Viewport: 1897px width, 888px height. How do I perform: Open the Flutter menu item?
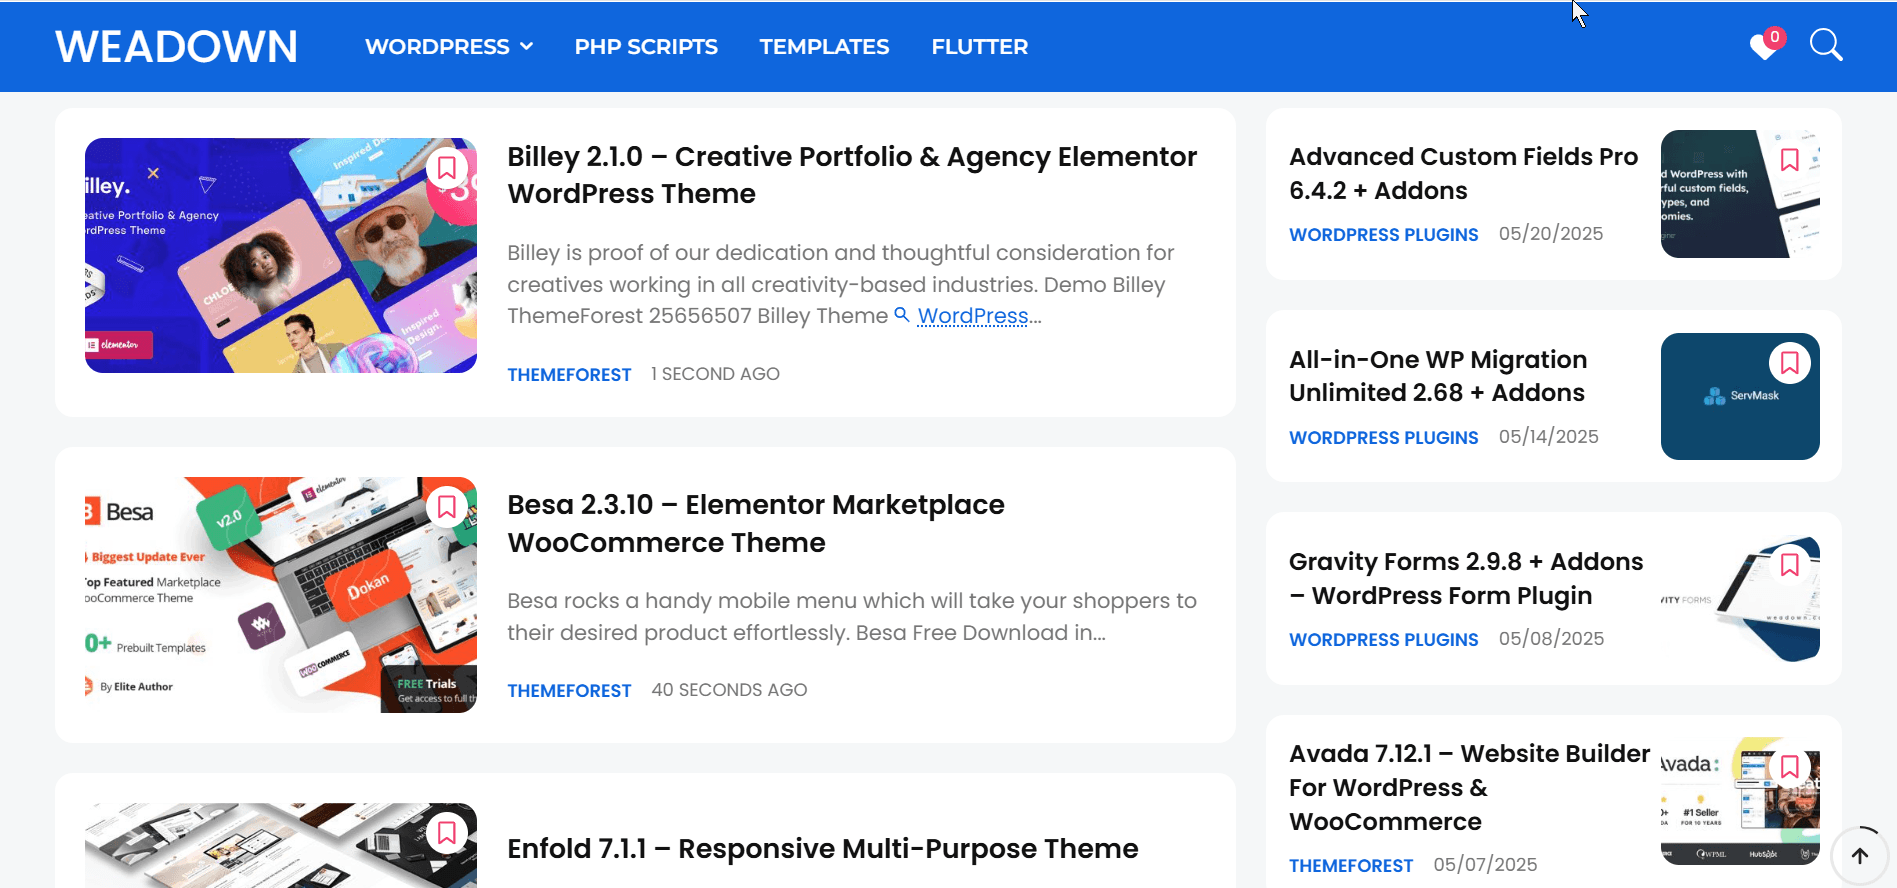click(979, 47)
